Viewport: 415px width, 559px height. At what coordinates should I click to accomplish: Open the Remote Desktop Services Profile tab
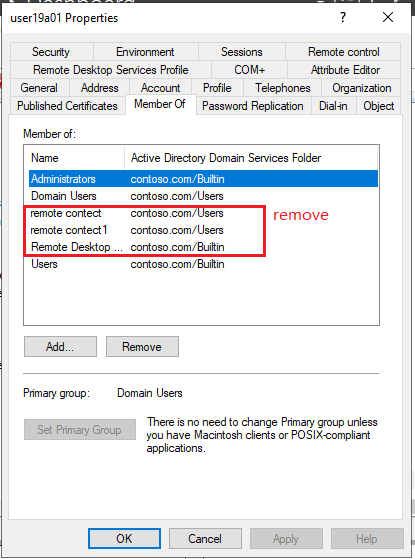click(x=111, y=70)
